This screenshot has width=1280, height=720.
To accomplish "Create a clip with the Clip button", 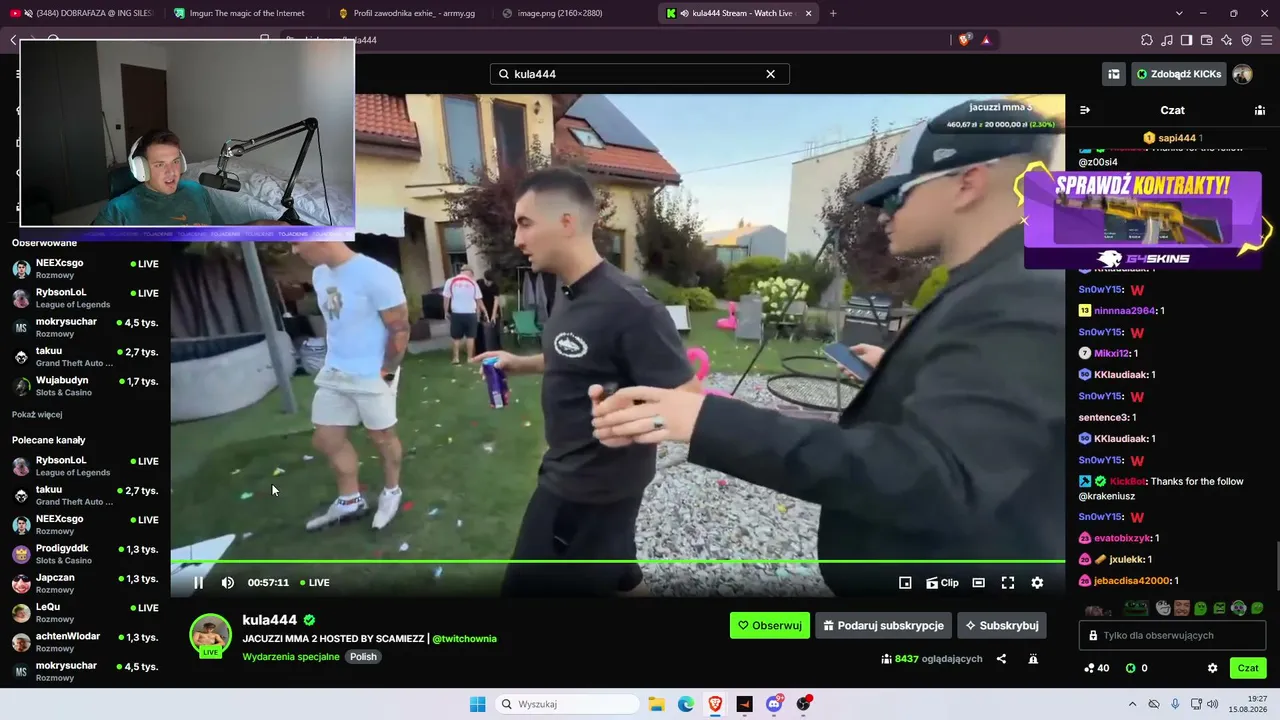I will pos(942,583).
